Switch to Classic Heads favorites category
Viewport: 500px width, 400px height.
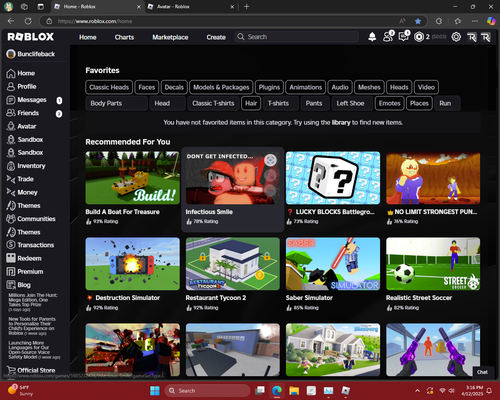click(109, 87)
